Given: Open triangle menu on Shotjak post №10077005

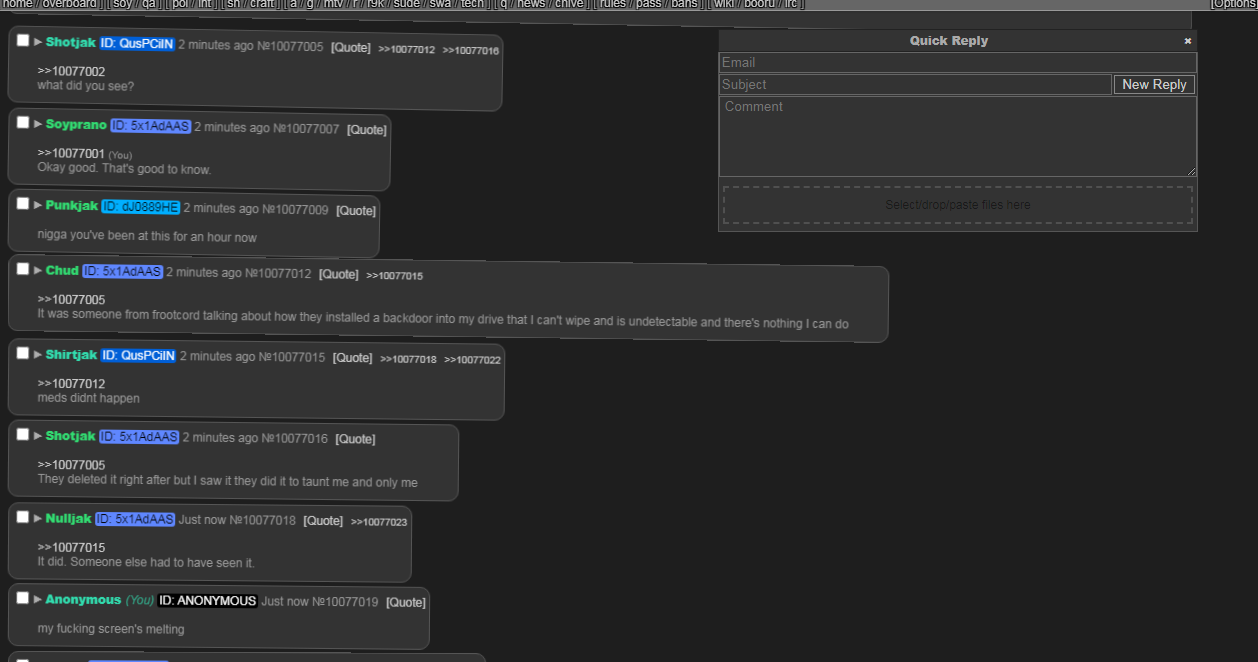Looking at the screenshot, I should [x=38, y=42].
